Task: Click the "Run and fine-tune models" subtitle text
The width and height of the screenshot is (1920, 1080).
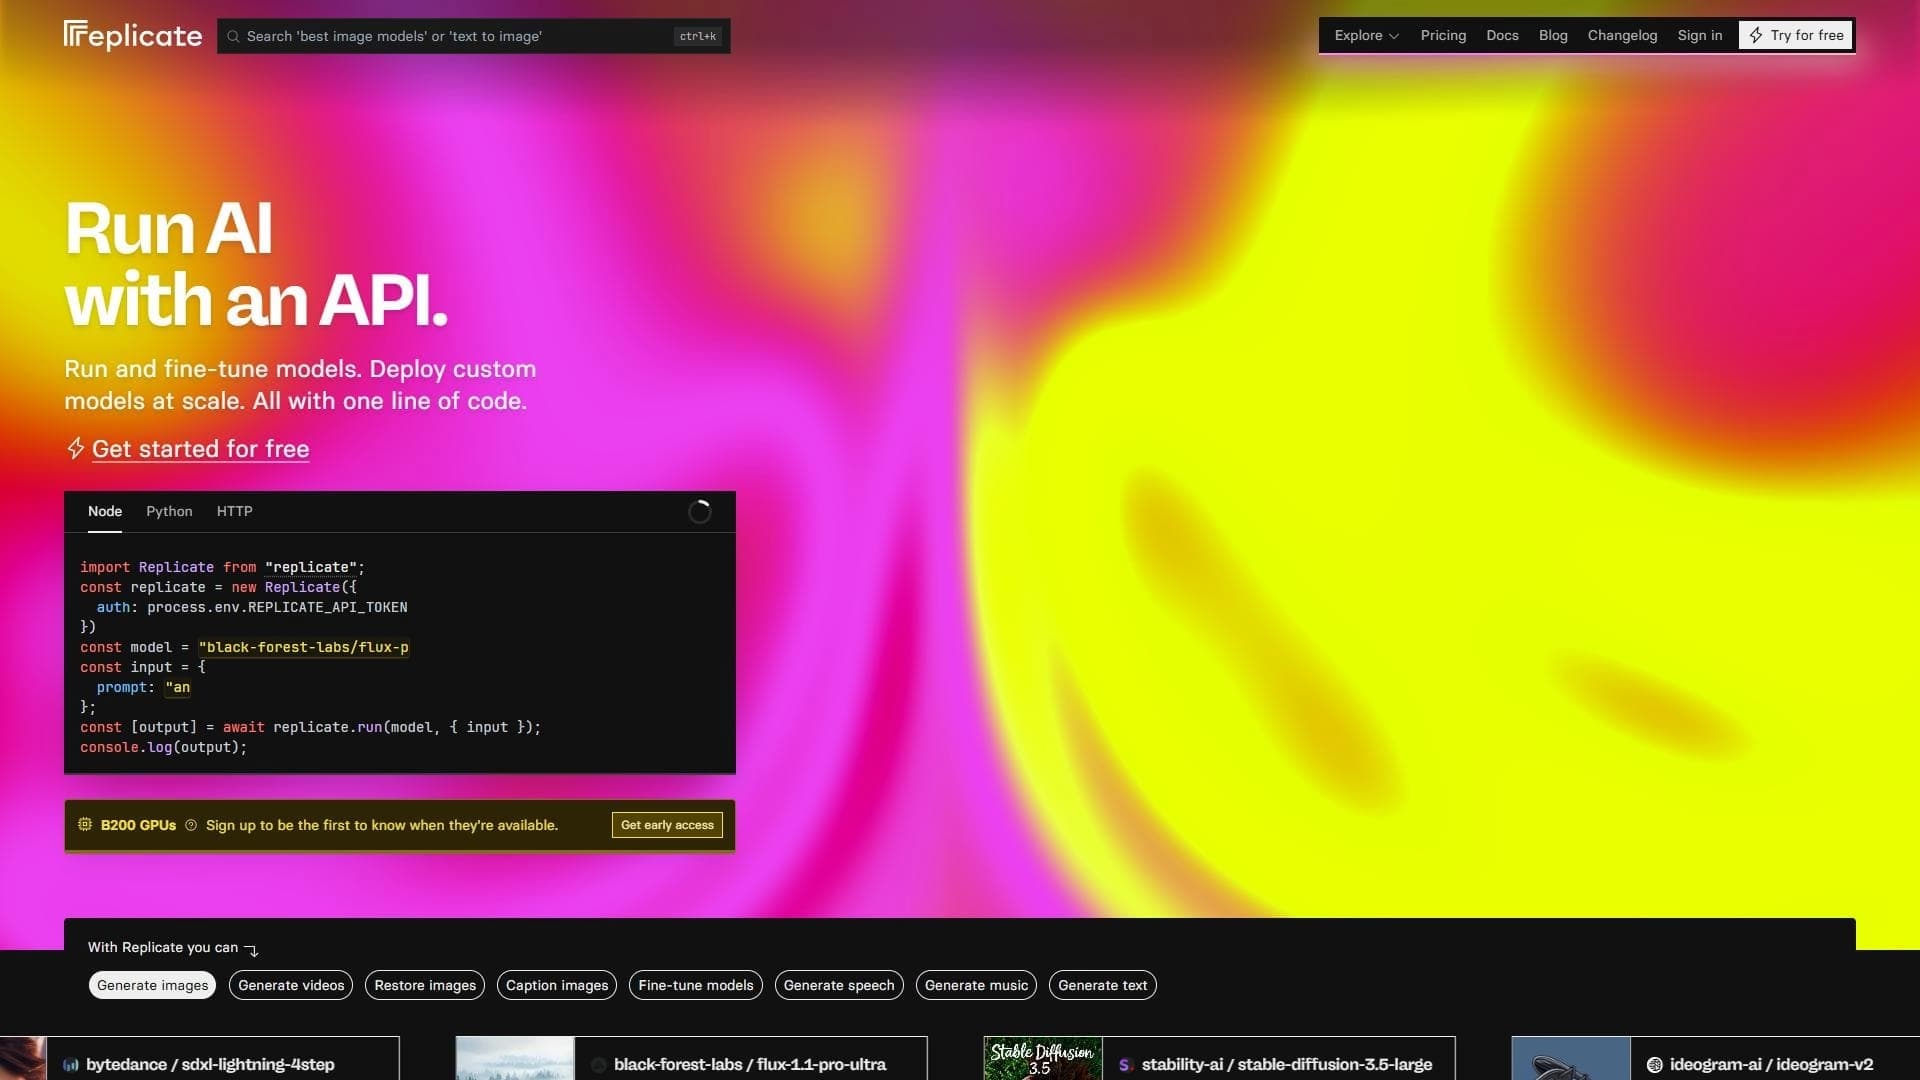Action: (300, 385)
